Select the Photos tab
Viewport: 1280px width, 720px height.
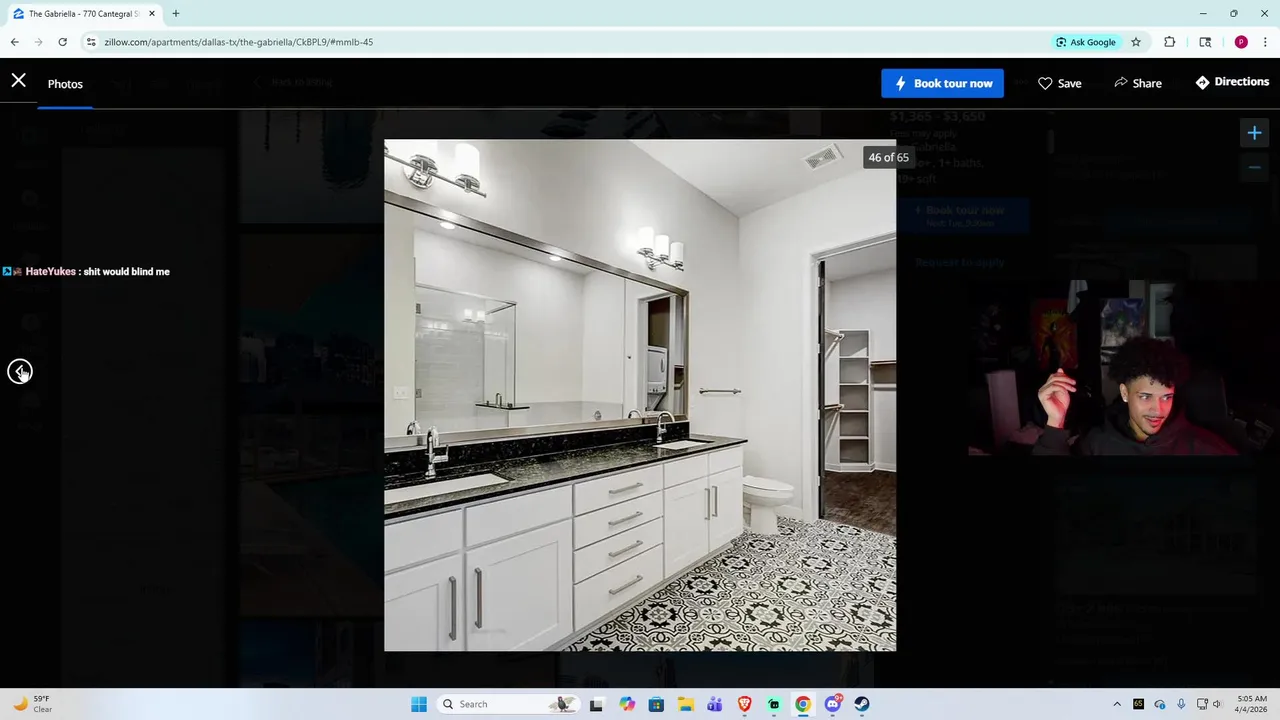(65, 84)
